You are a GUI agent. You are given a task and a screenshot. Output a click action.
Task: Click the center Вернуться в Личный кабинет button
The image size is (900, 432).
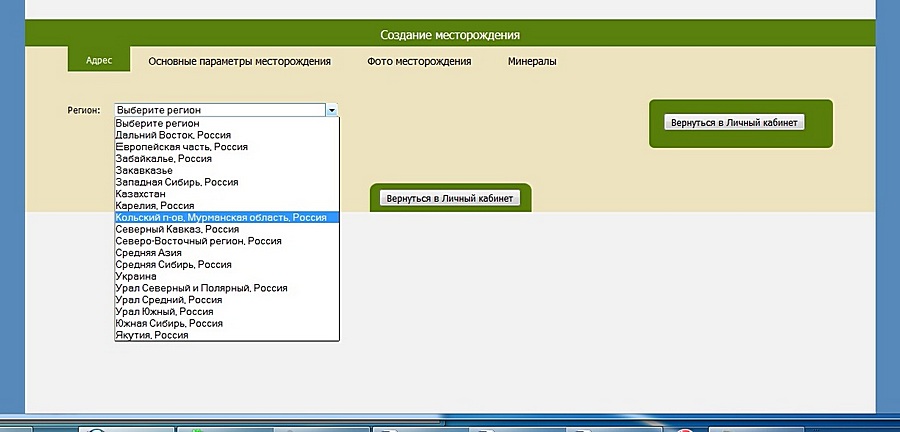[x=450, y=199]
